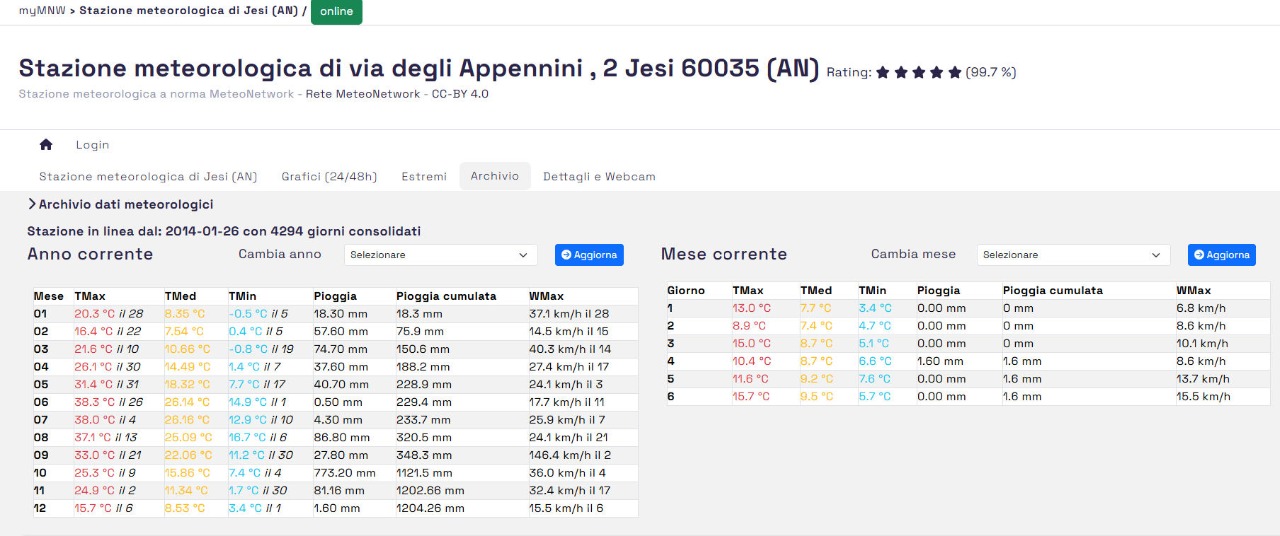The height and width of the screenshot is (536, 1280).
Task: Switch to the Estremi tab
Action: [x=424, y=177]
